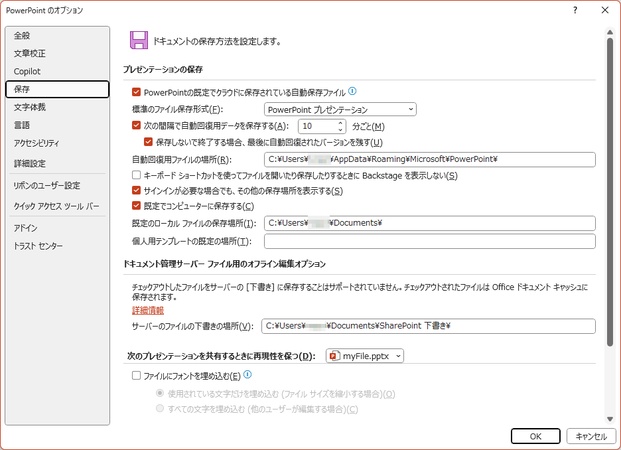Click the AutoRecover minutes value field
The image size is (621, 450).
[x=317, y=126]
